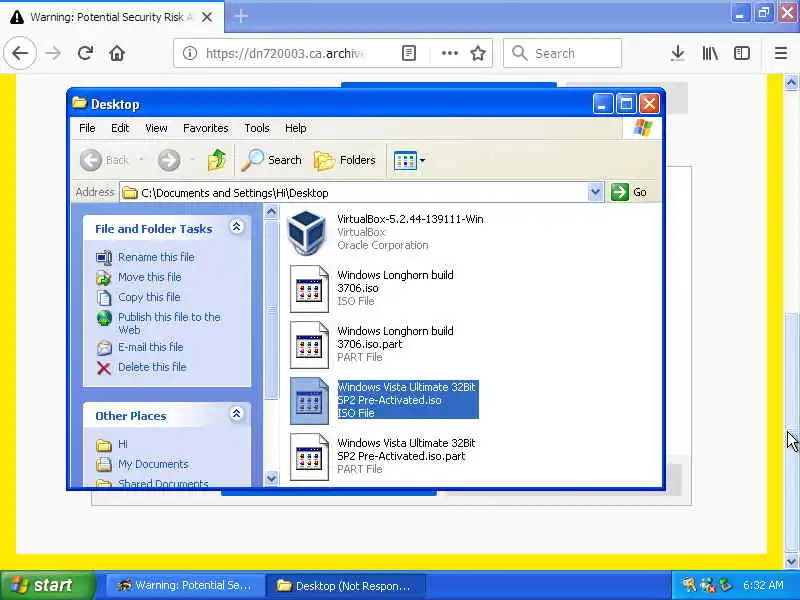The image size is (800, 600).
Task: Switch to Desktop (Not Responding) taskbar button
Action: point(345,585)
